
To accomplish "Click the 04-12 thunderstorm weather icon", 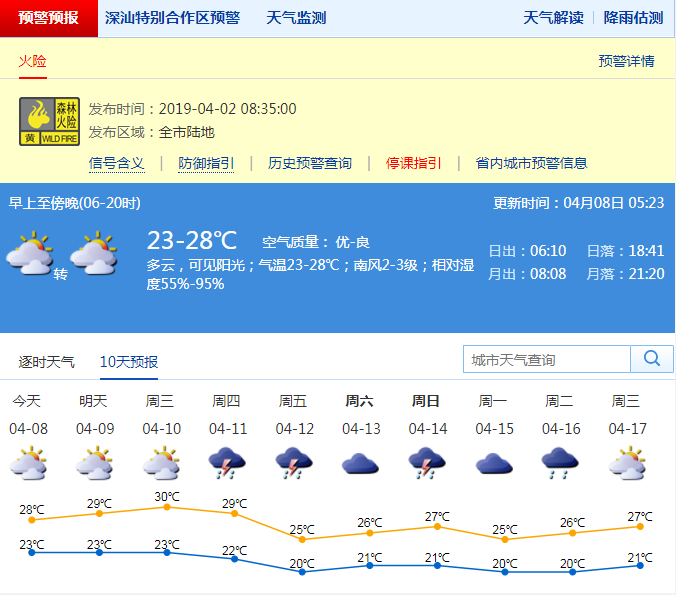I will [293, 463].
